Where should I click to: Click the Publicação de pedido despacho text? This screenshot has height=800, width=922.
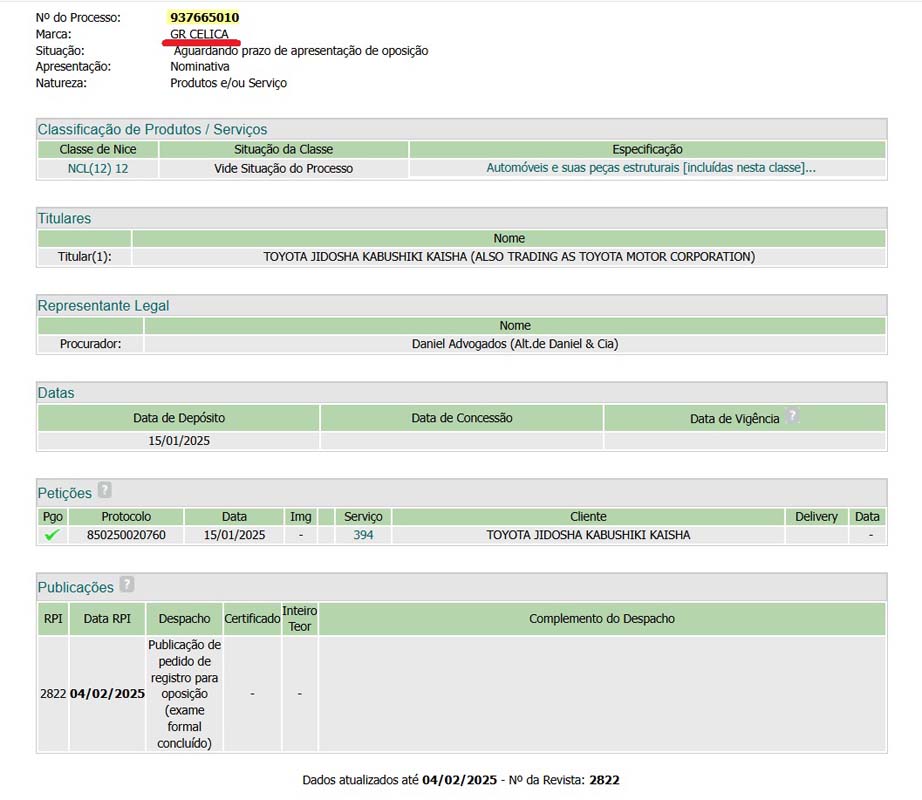pos(184,693)
